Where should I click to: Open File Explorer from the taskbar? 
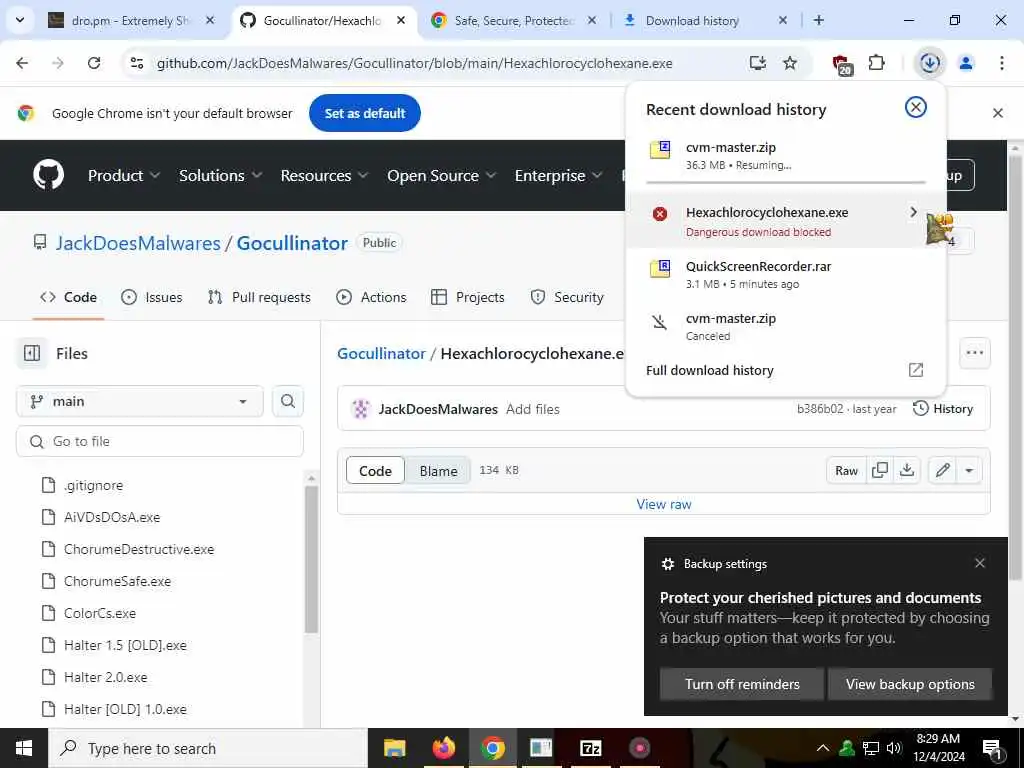[394, 748]
